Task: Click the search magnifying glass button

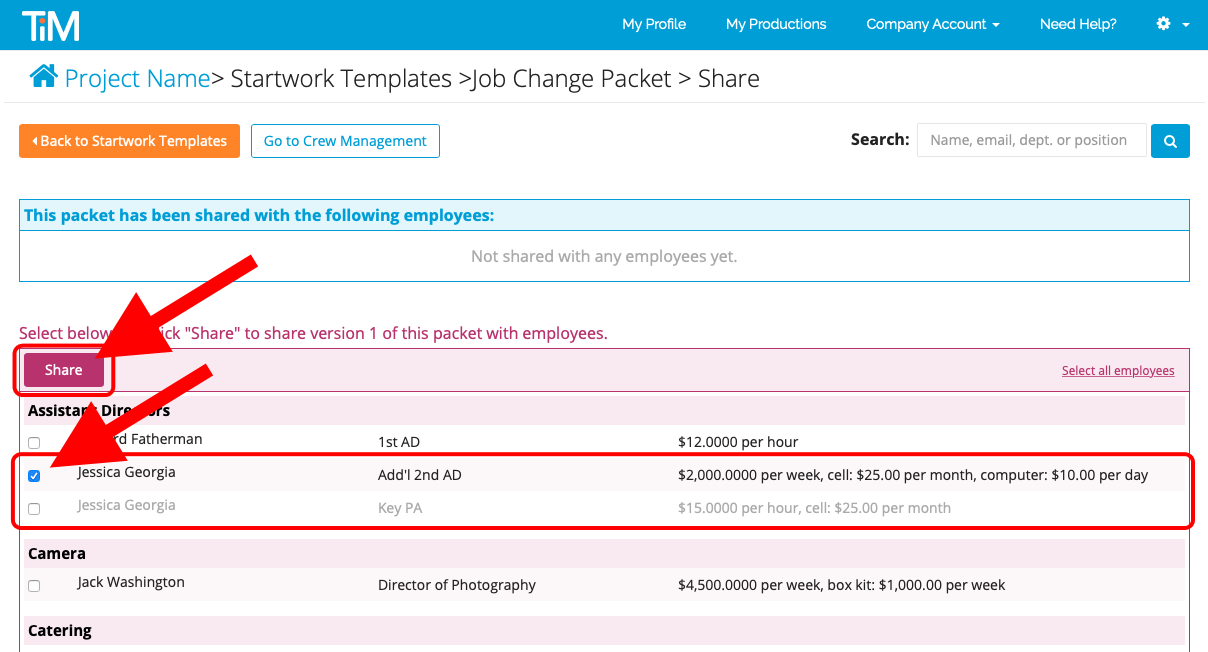Action: tap(1169, 140)
